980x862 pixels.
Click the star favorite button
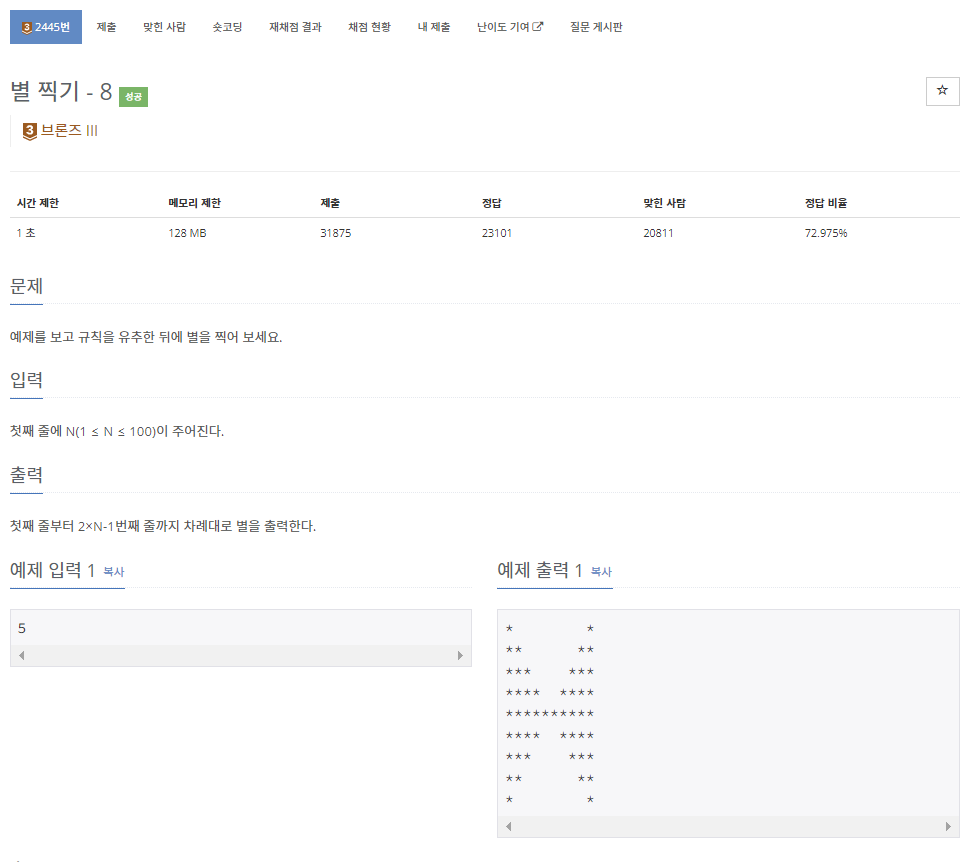[942, 91]
